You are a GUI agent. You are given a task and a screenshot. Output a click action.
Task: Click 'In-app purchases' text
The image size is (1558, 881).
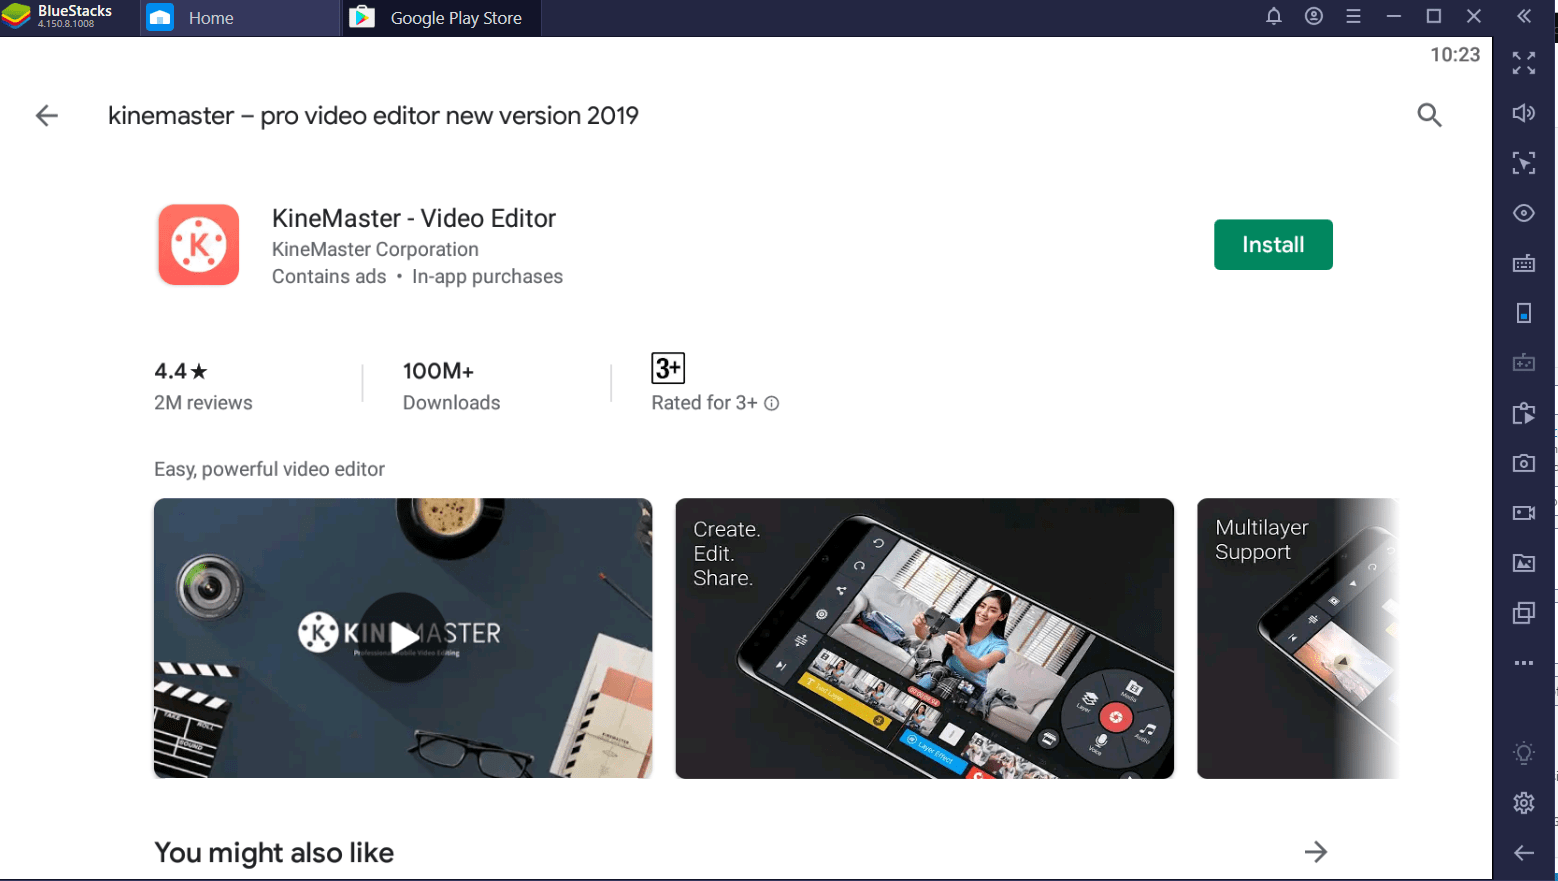[487, 277]
